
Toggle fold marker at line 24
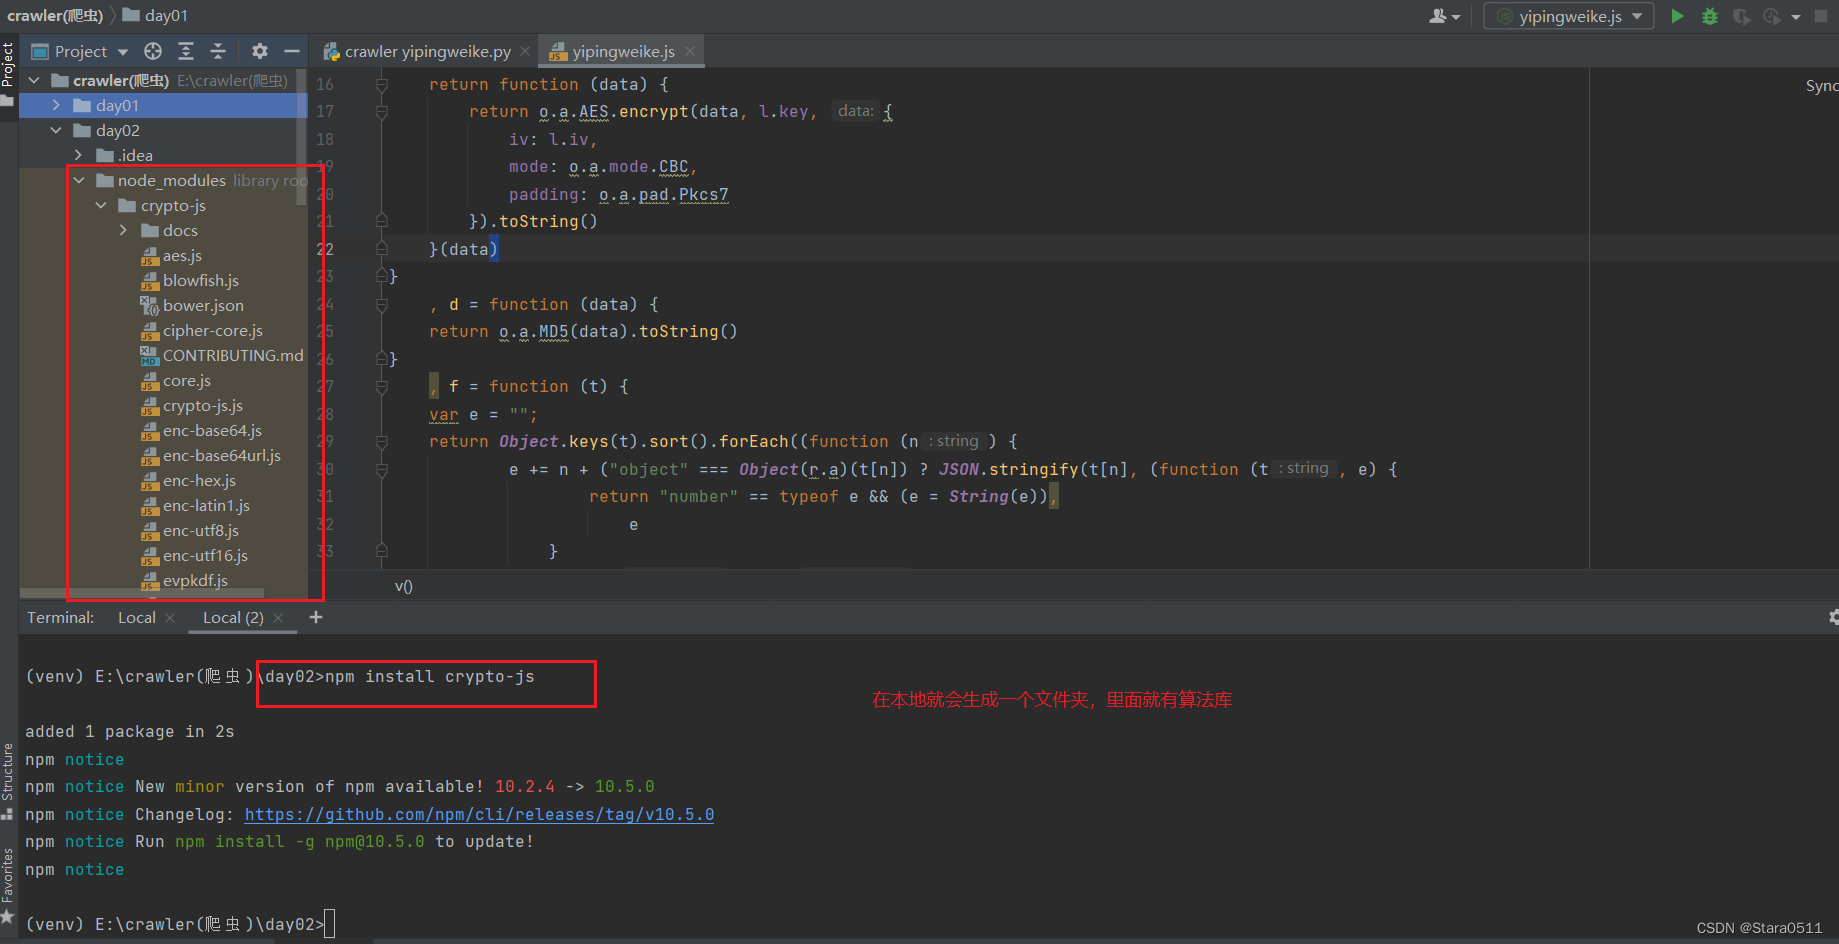coord(381,304)
